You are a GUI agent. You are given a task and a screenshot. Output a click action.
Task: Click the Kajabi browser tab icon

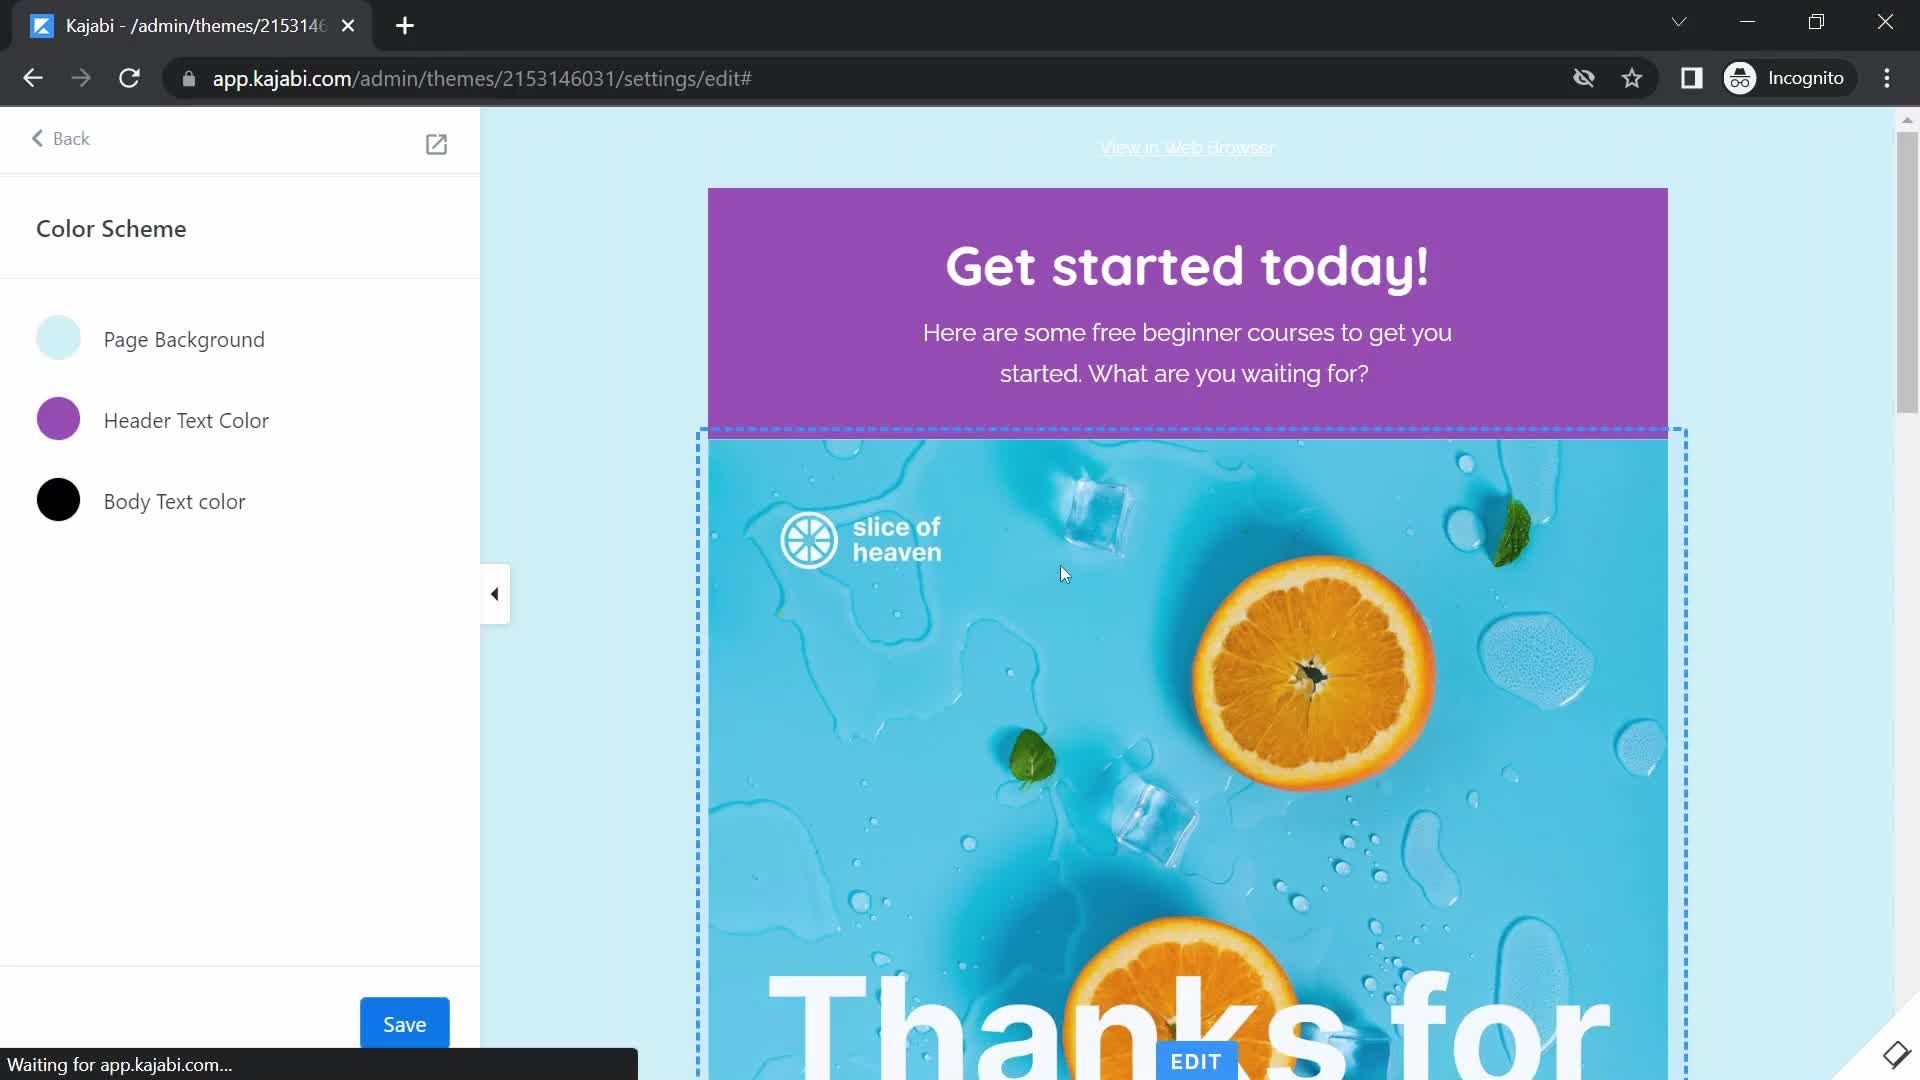[x=41, y=25]
